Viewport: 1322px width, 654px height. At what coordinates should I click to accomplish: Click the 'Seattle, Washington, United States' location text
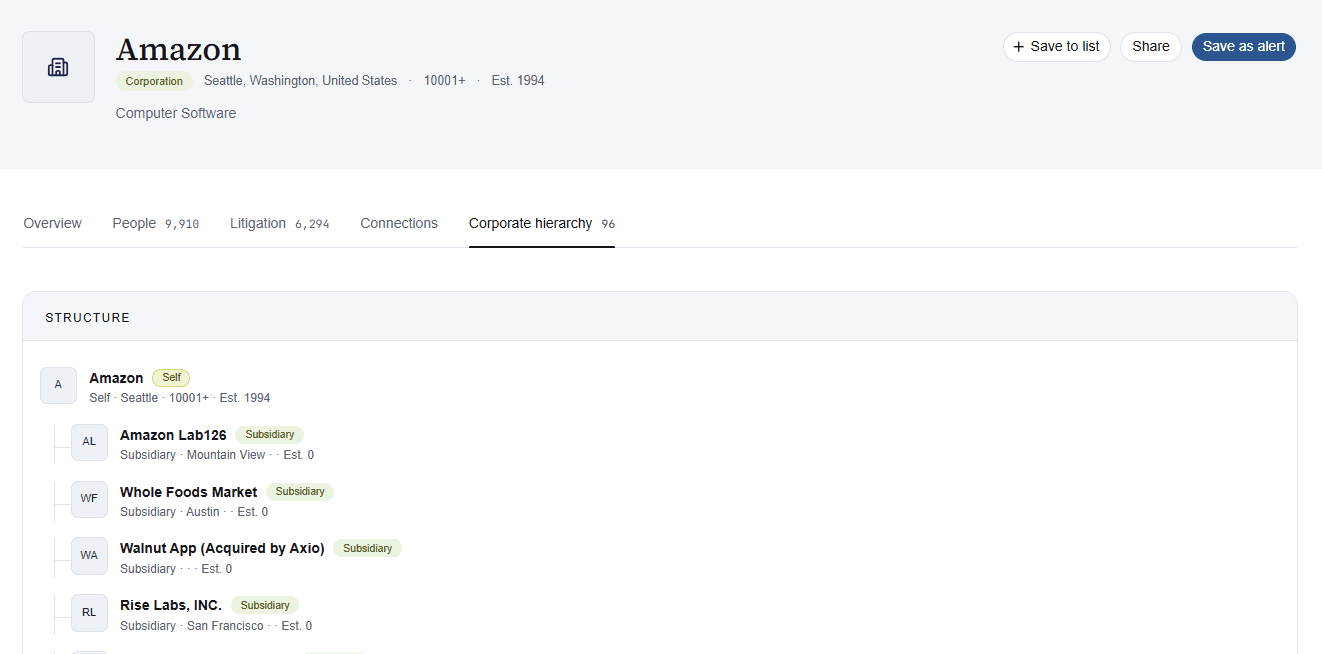pos(300,81)
